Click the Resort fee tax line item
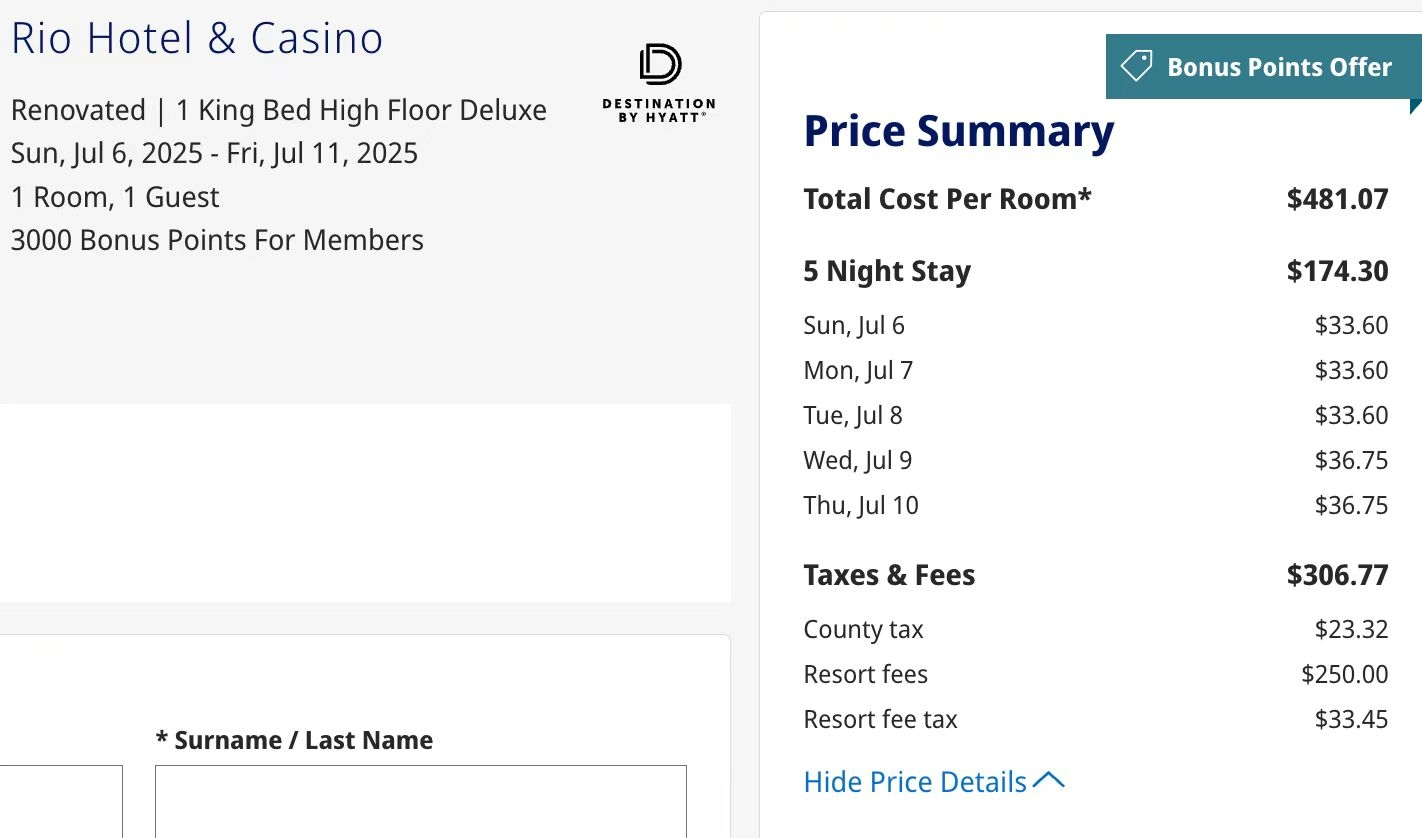Image resolution: width=1422 pixels, height=838 pixels. 1096,719
